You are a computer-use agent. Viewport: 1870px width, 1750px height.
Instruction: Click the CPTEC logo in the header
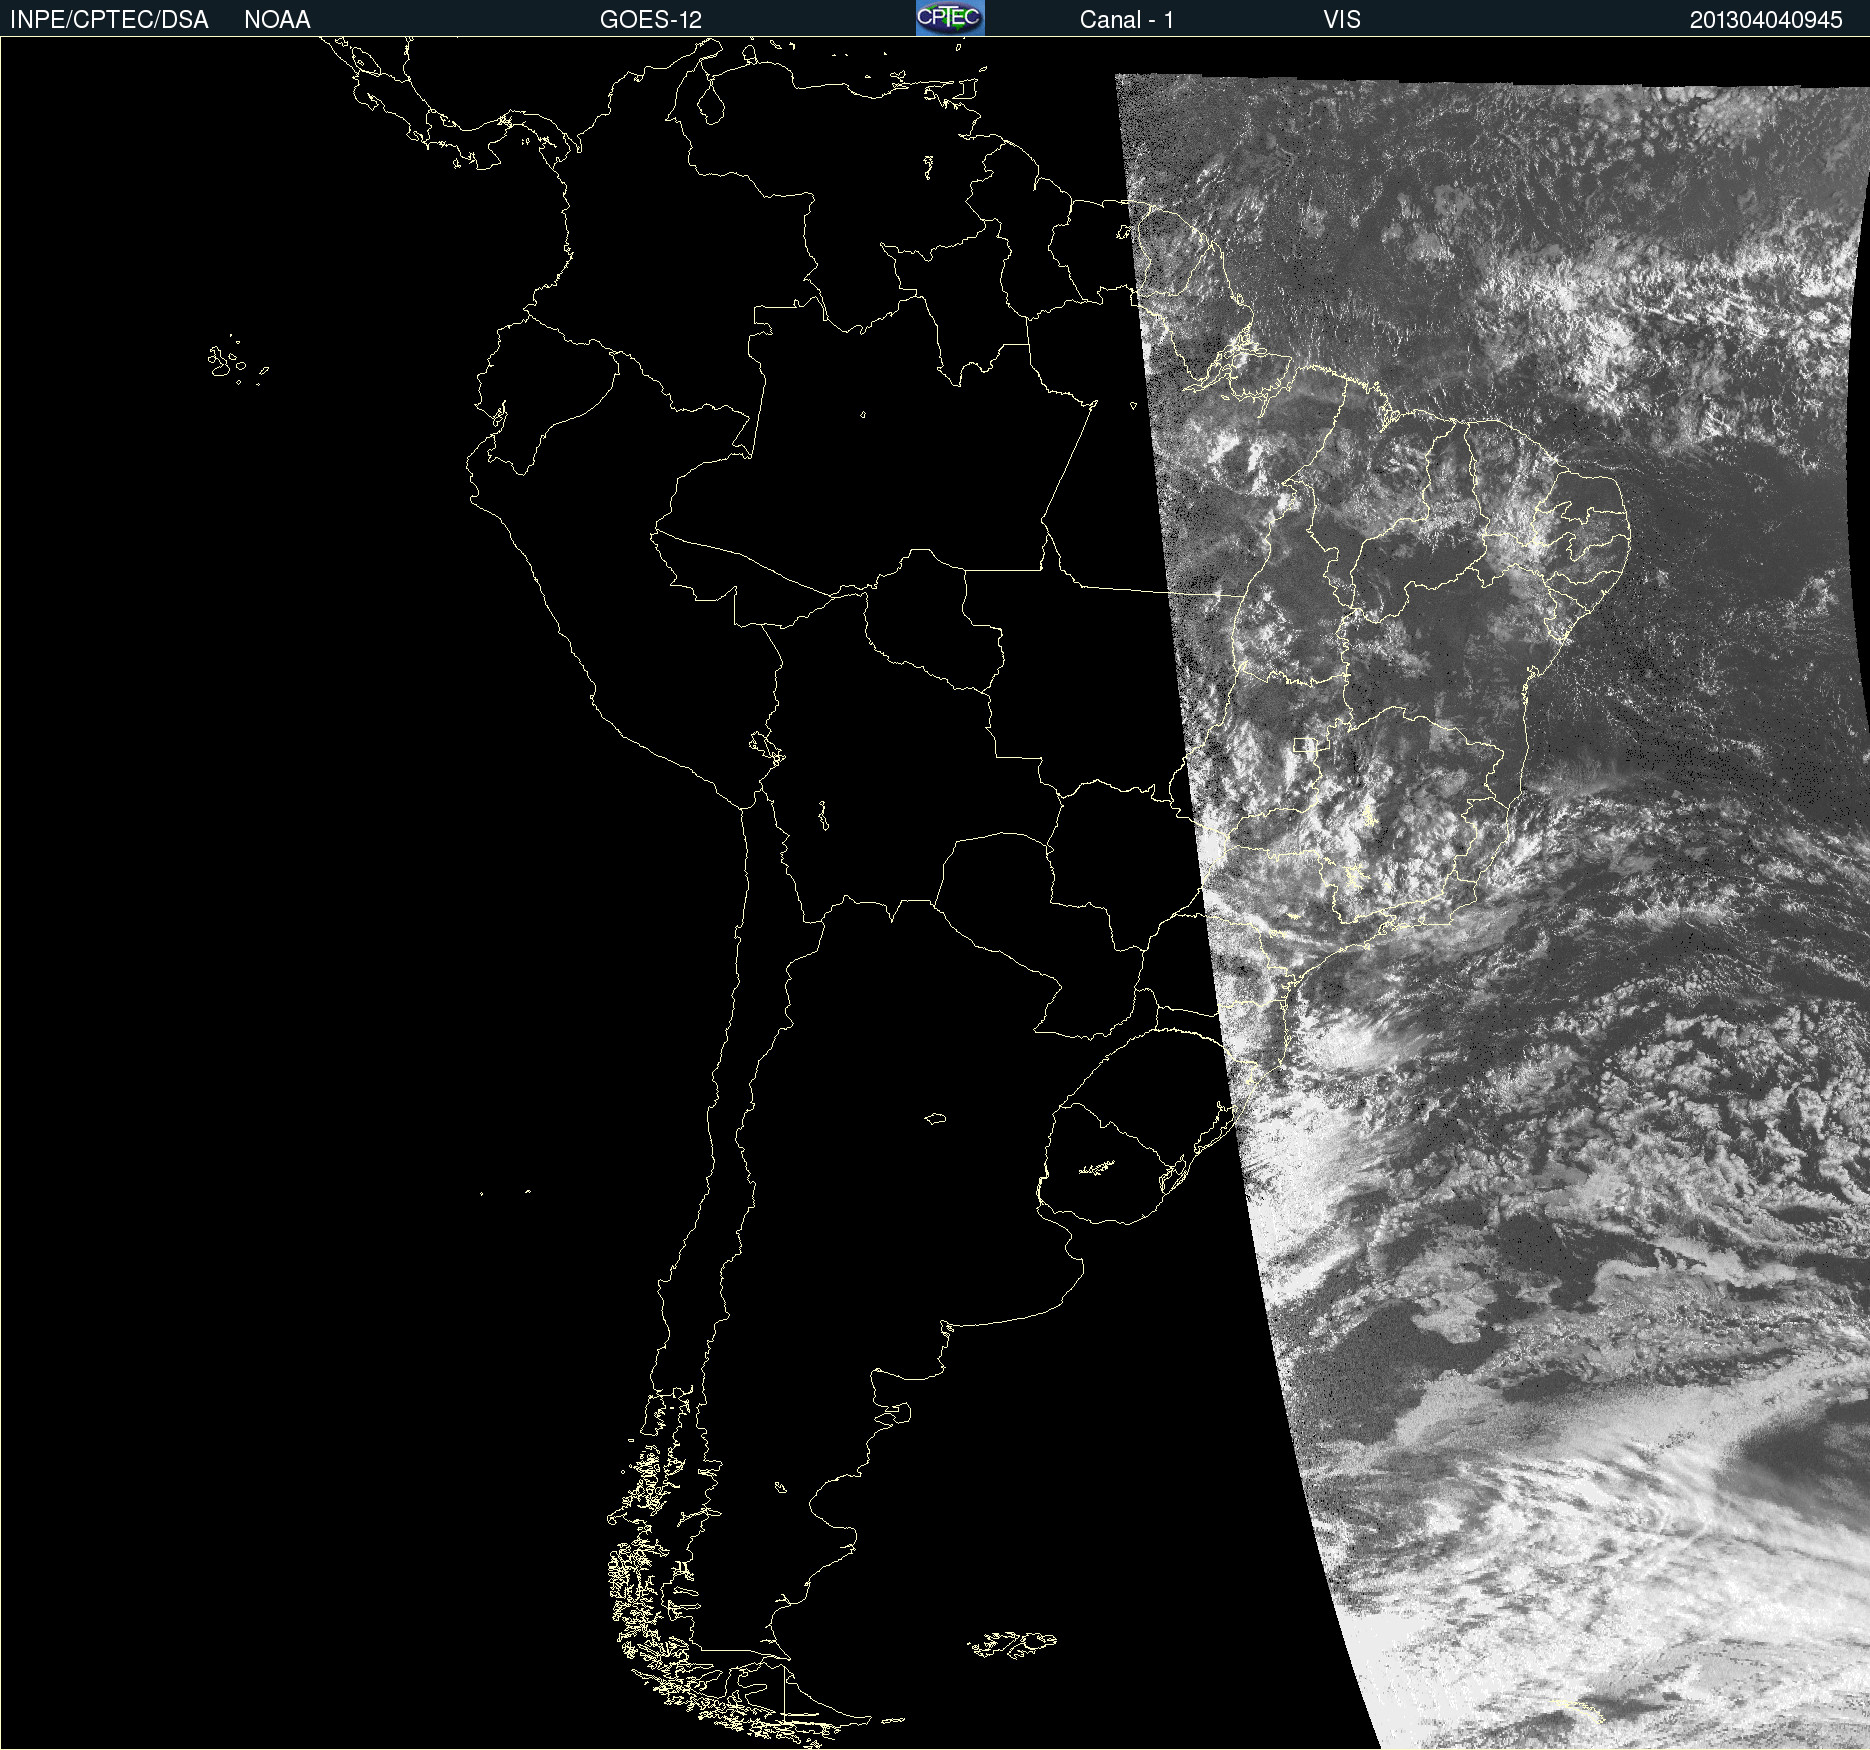[950, 18]
